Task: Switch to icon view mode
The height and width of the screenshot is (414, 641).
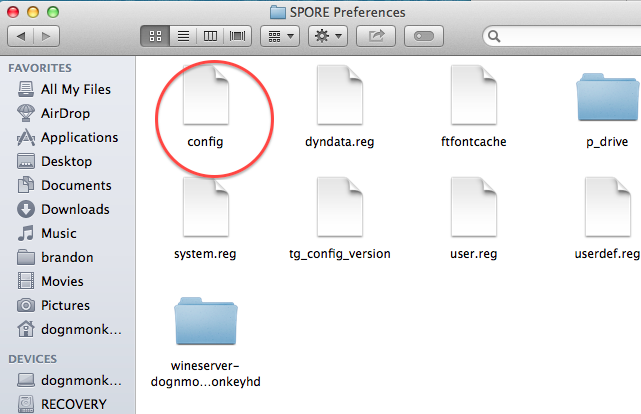Action: coord(157,36)
